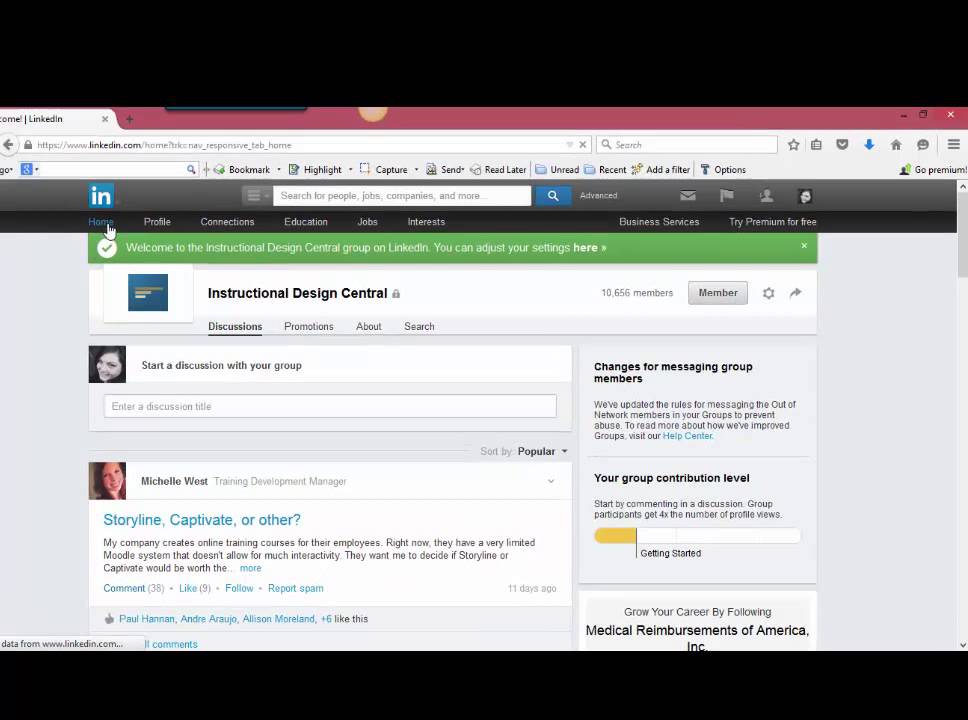Image resolution: width=968 pixels, height=720 pixels.
Task: Click the Firefox back arrow button
Action: pos(8,144)
